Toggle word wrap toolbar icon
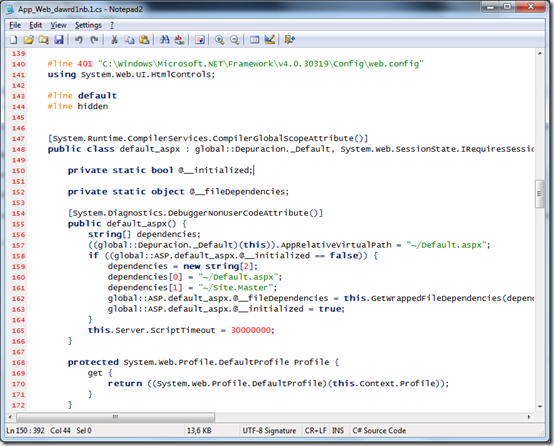This screenshot has height=446, width=554. pyautogui.click(x=200, y=40)
